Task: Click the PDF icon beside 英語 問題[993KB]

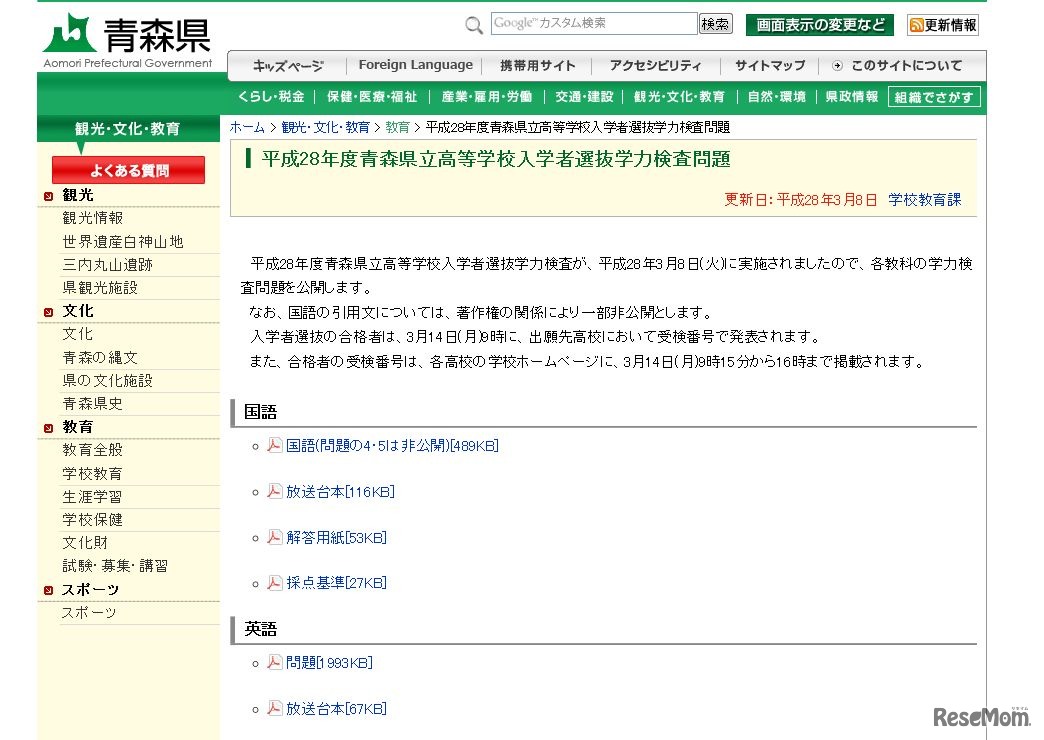Action: 274,662
